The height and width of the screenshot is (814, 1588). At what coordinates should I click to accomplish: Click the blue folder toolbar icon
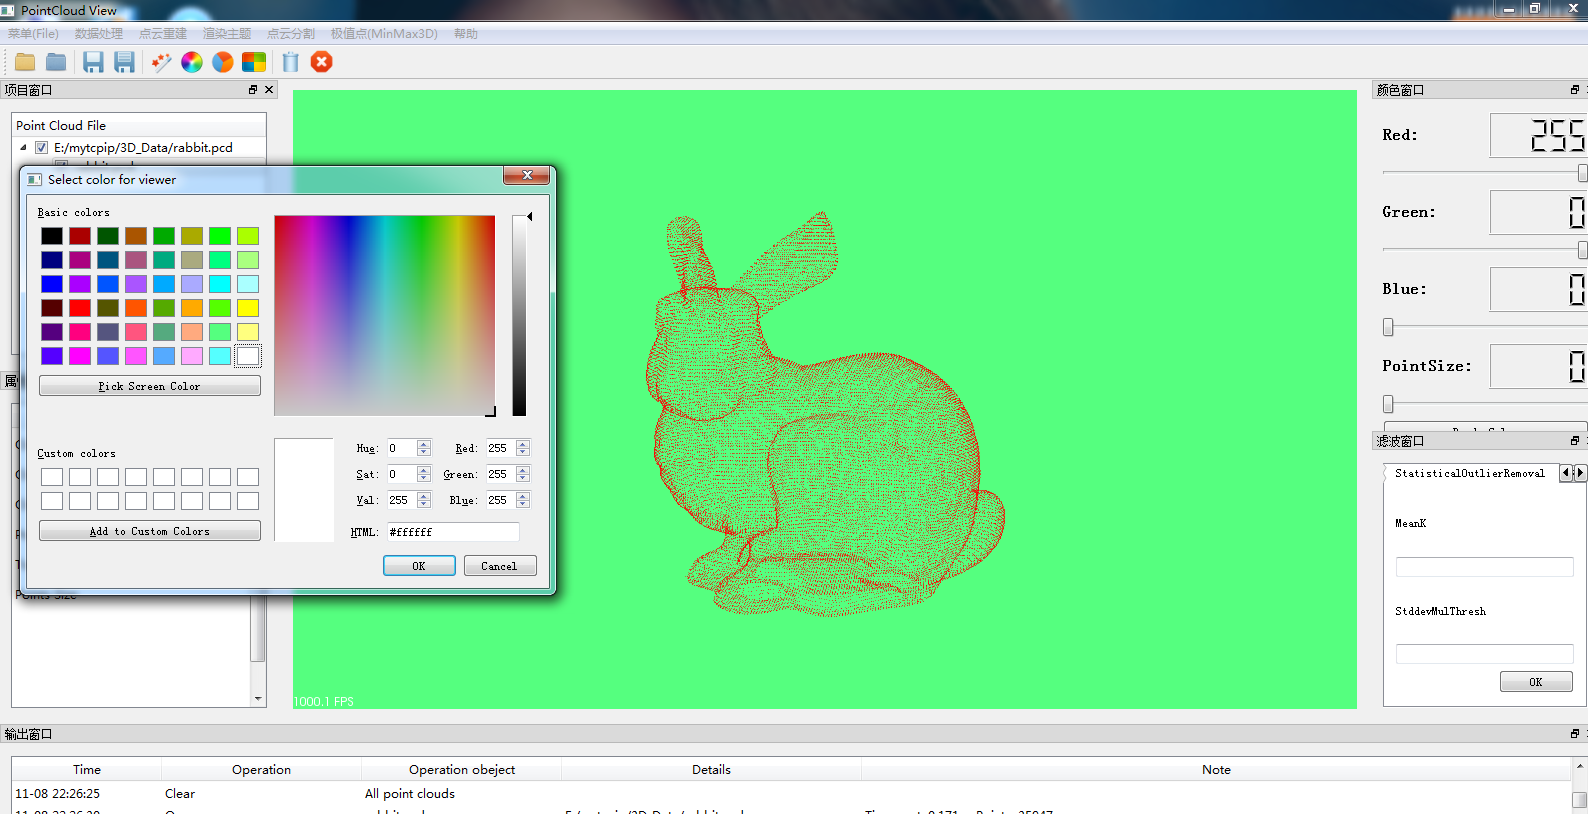coord(56,62)
